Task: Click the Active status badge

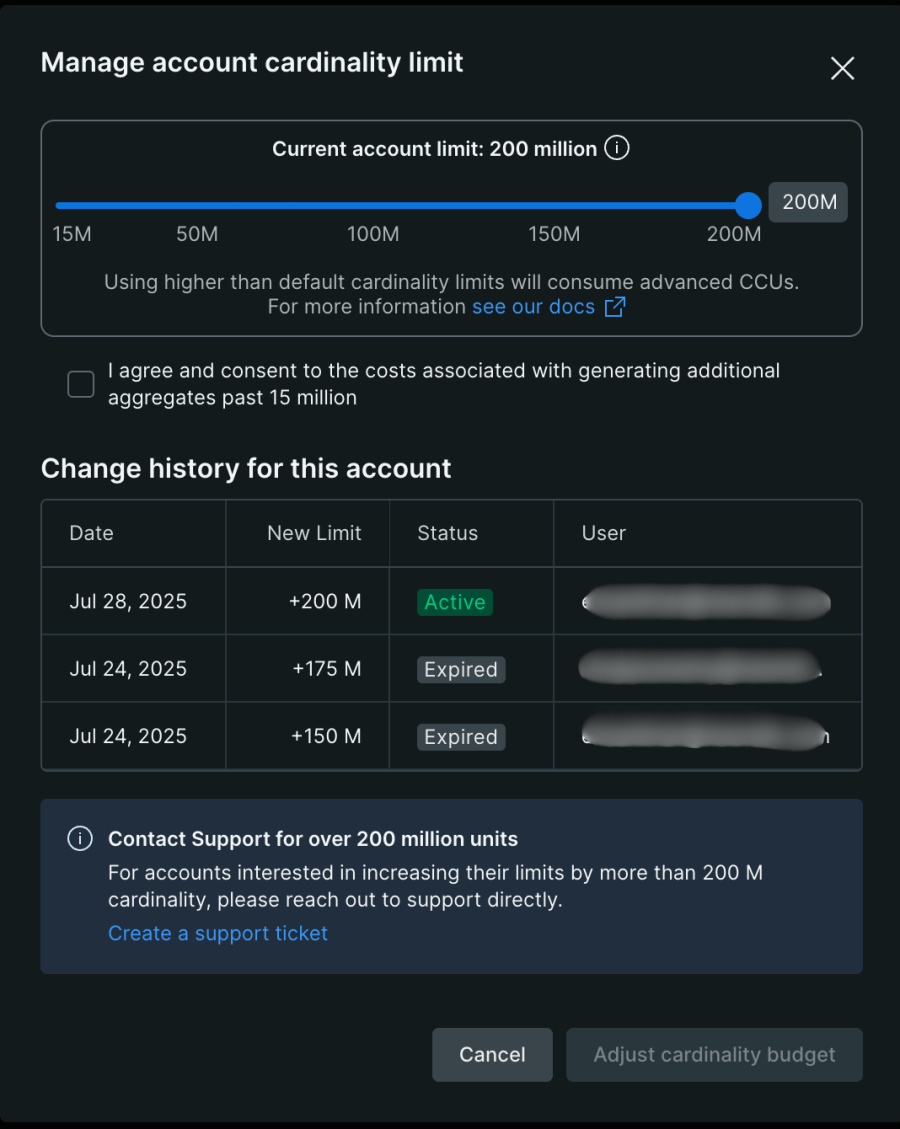Action: click(x=454, y=602)
